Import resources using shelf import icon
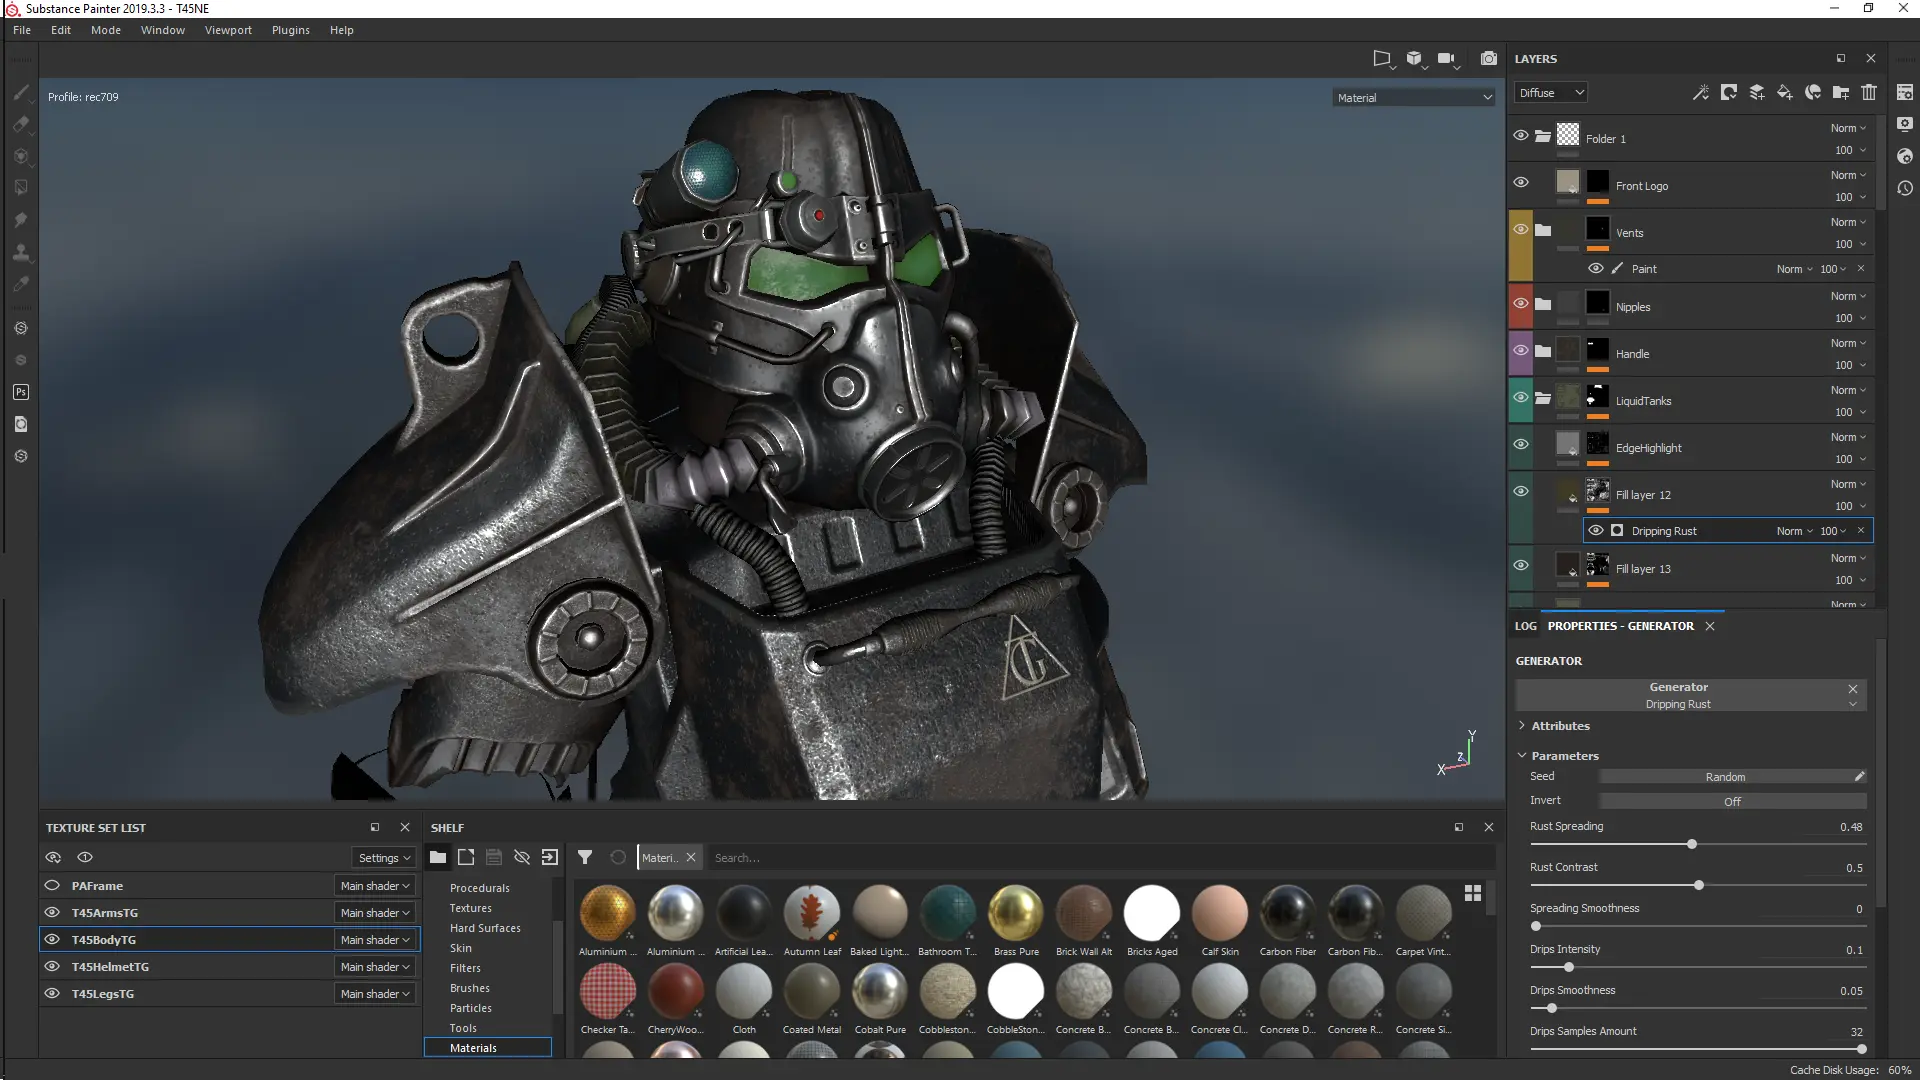This screenshot has width=1920, height=1080. [550, 857]
